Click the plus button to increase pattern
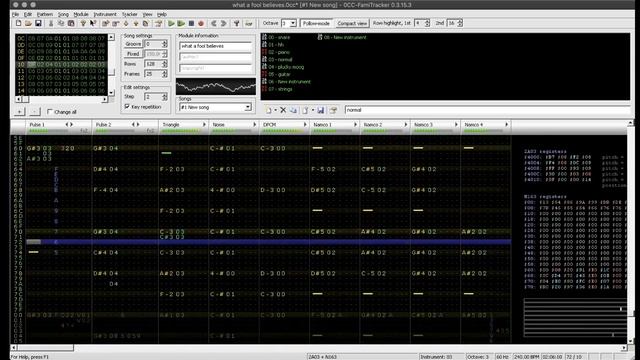The height and width of the screenshot is (360, 640). click(x=19, y=111)
